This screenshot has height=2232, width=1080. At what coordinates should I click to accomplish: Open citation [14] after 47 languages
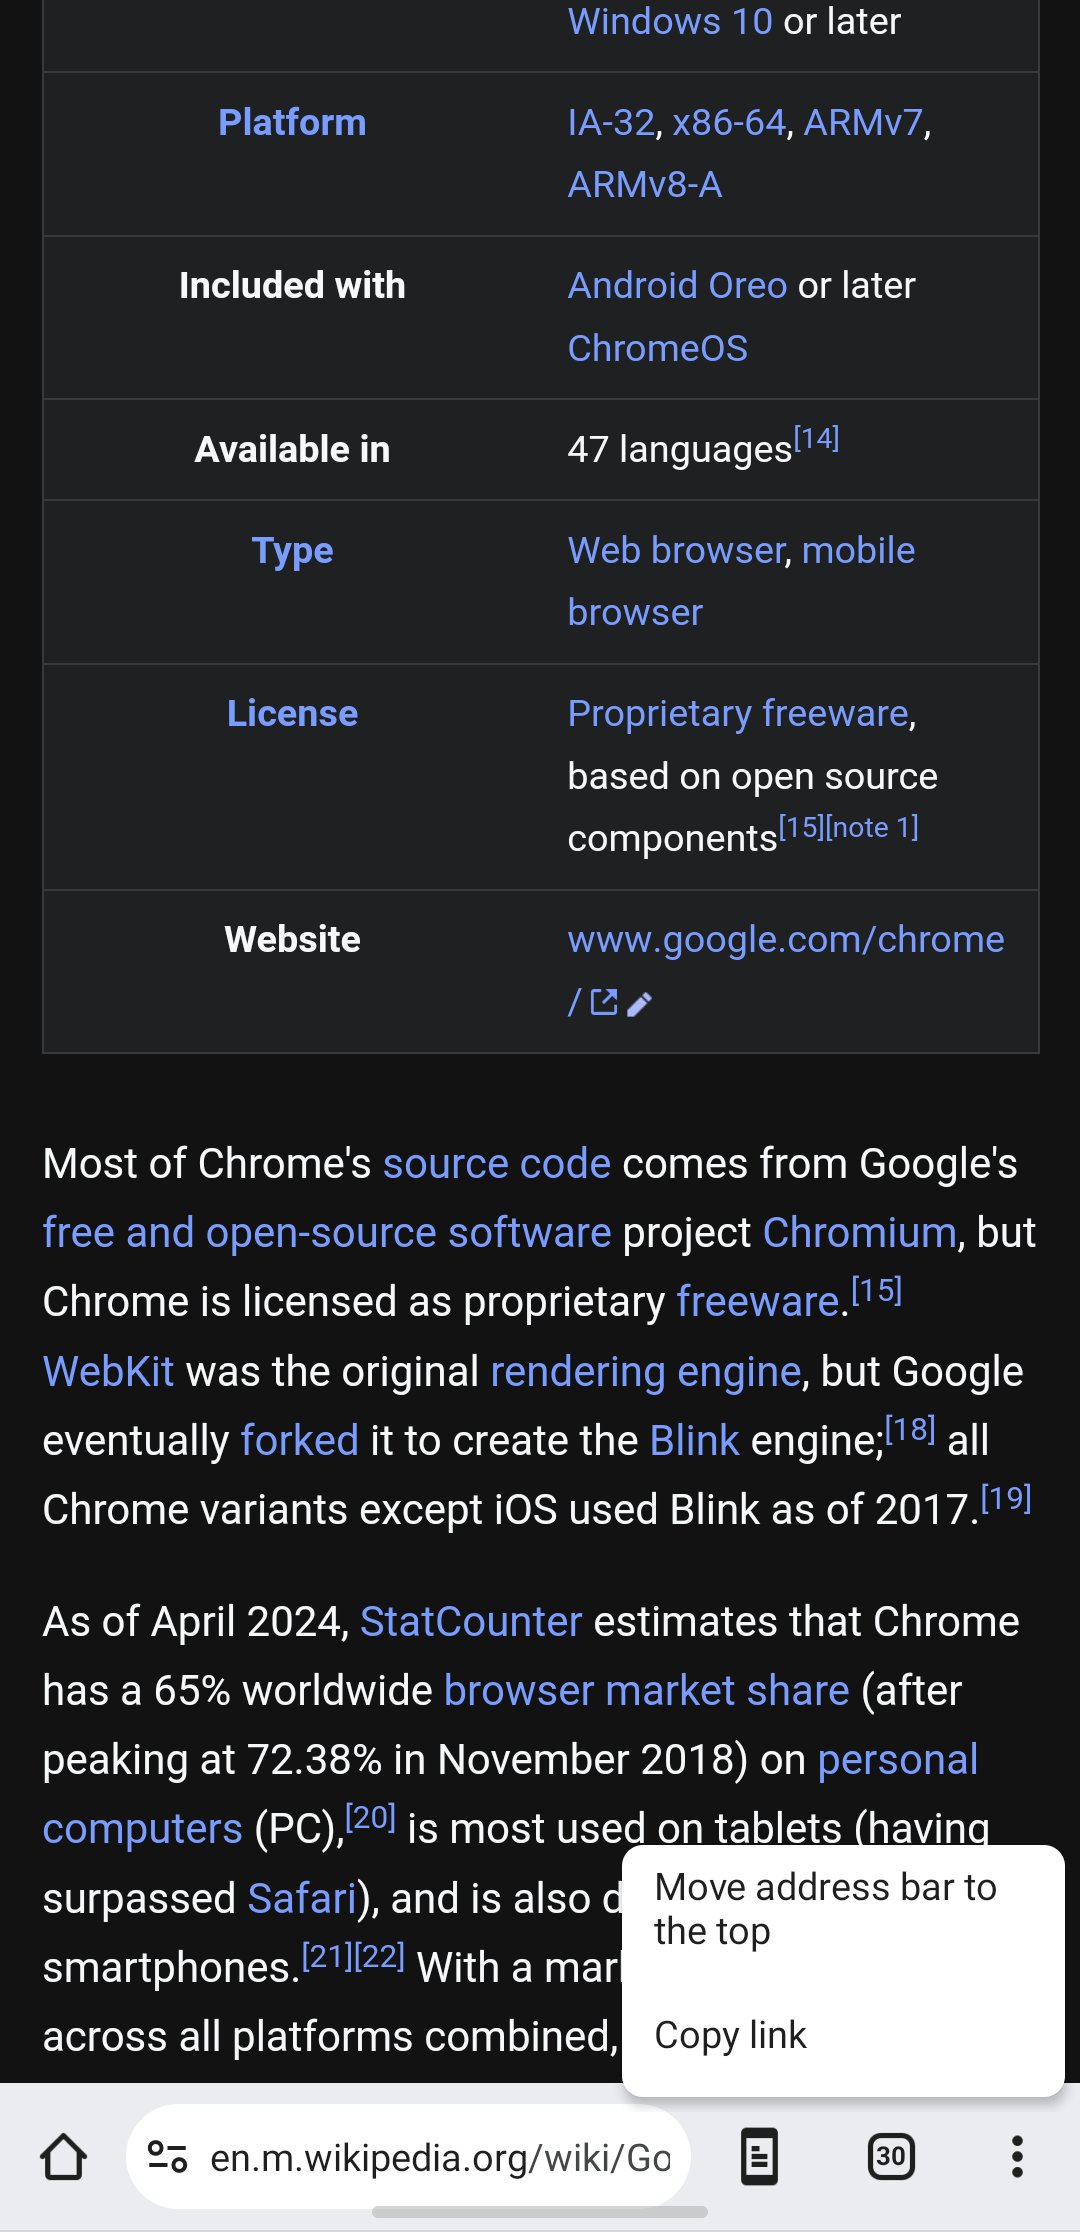point(816,438)
